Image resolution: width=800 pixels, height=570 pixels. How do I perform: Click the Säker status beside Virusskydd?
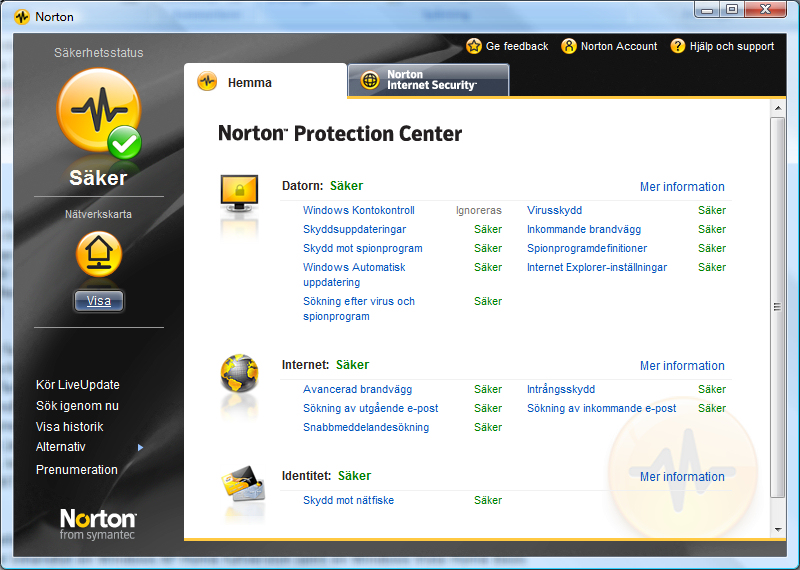(x=712, y=210)
